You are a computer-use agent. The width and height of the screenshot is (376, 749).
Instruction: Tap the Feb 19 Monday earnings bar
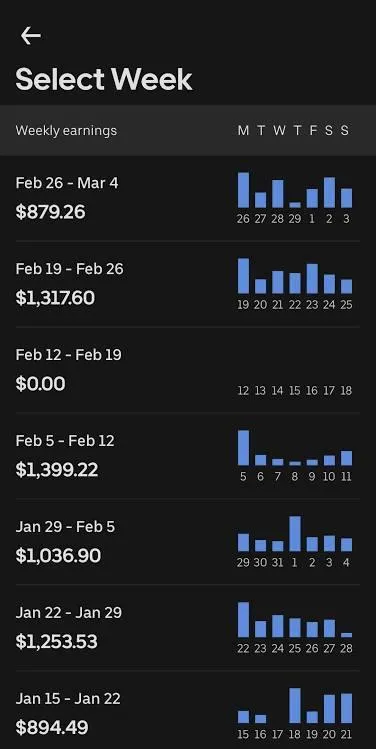click(x=243, y=276)
